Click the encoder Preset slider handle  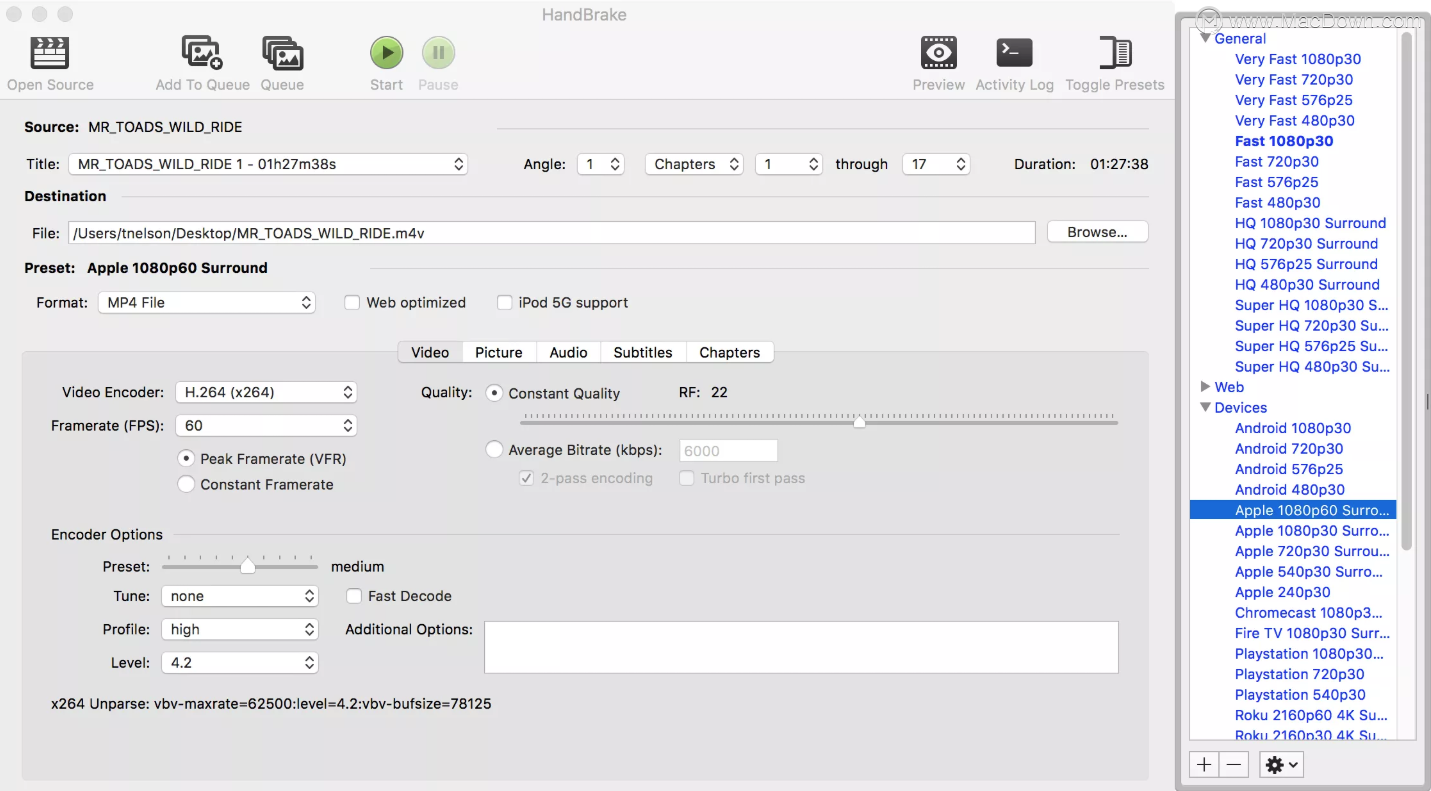248,567
